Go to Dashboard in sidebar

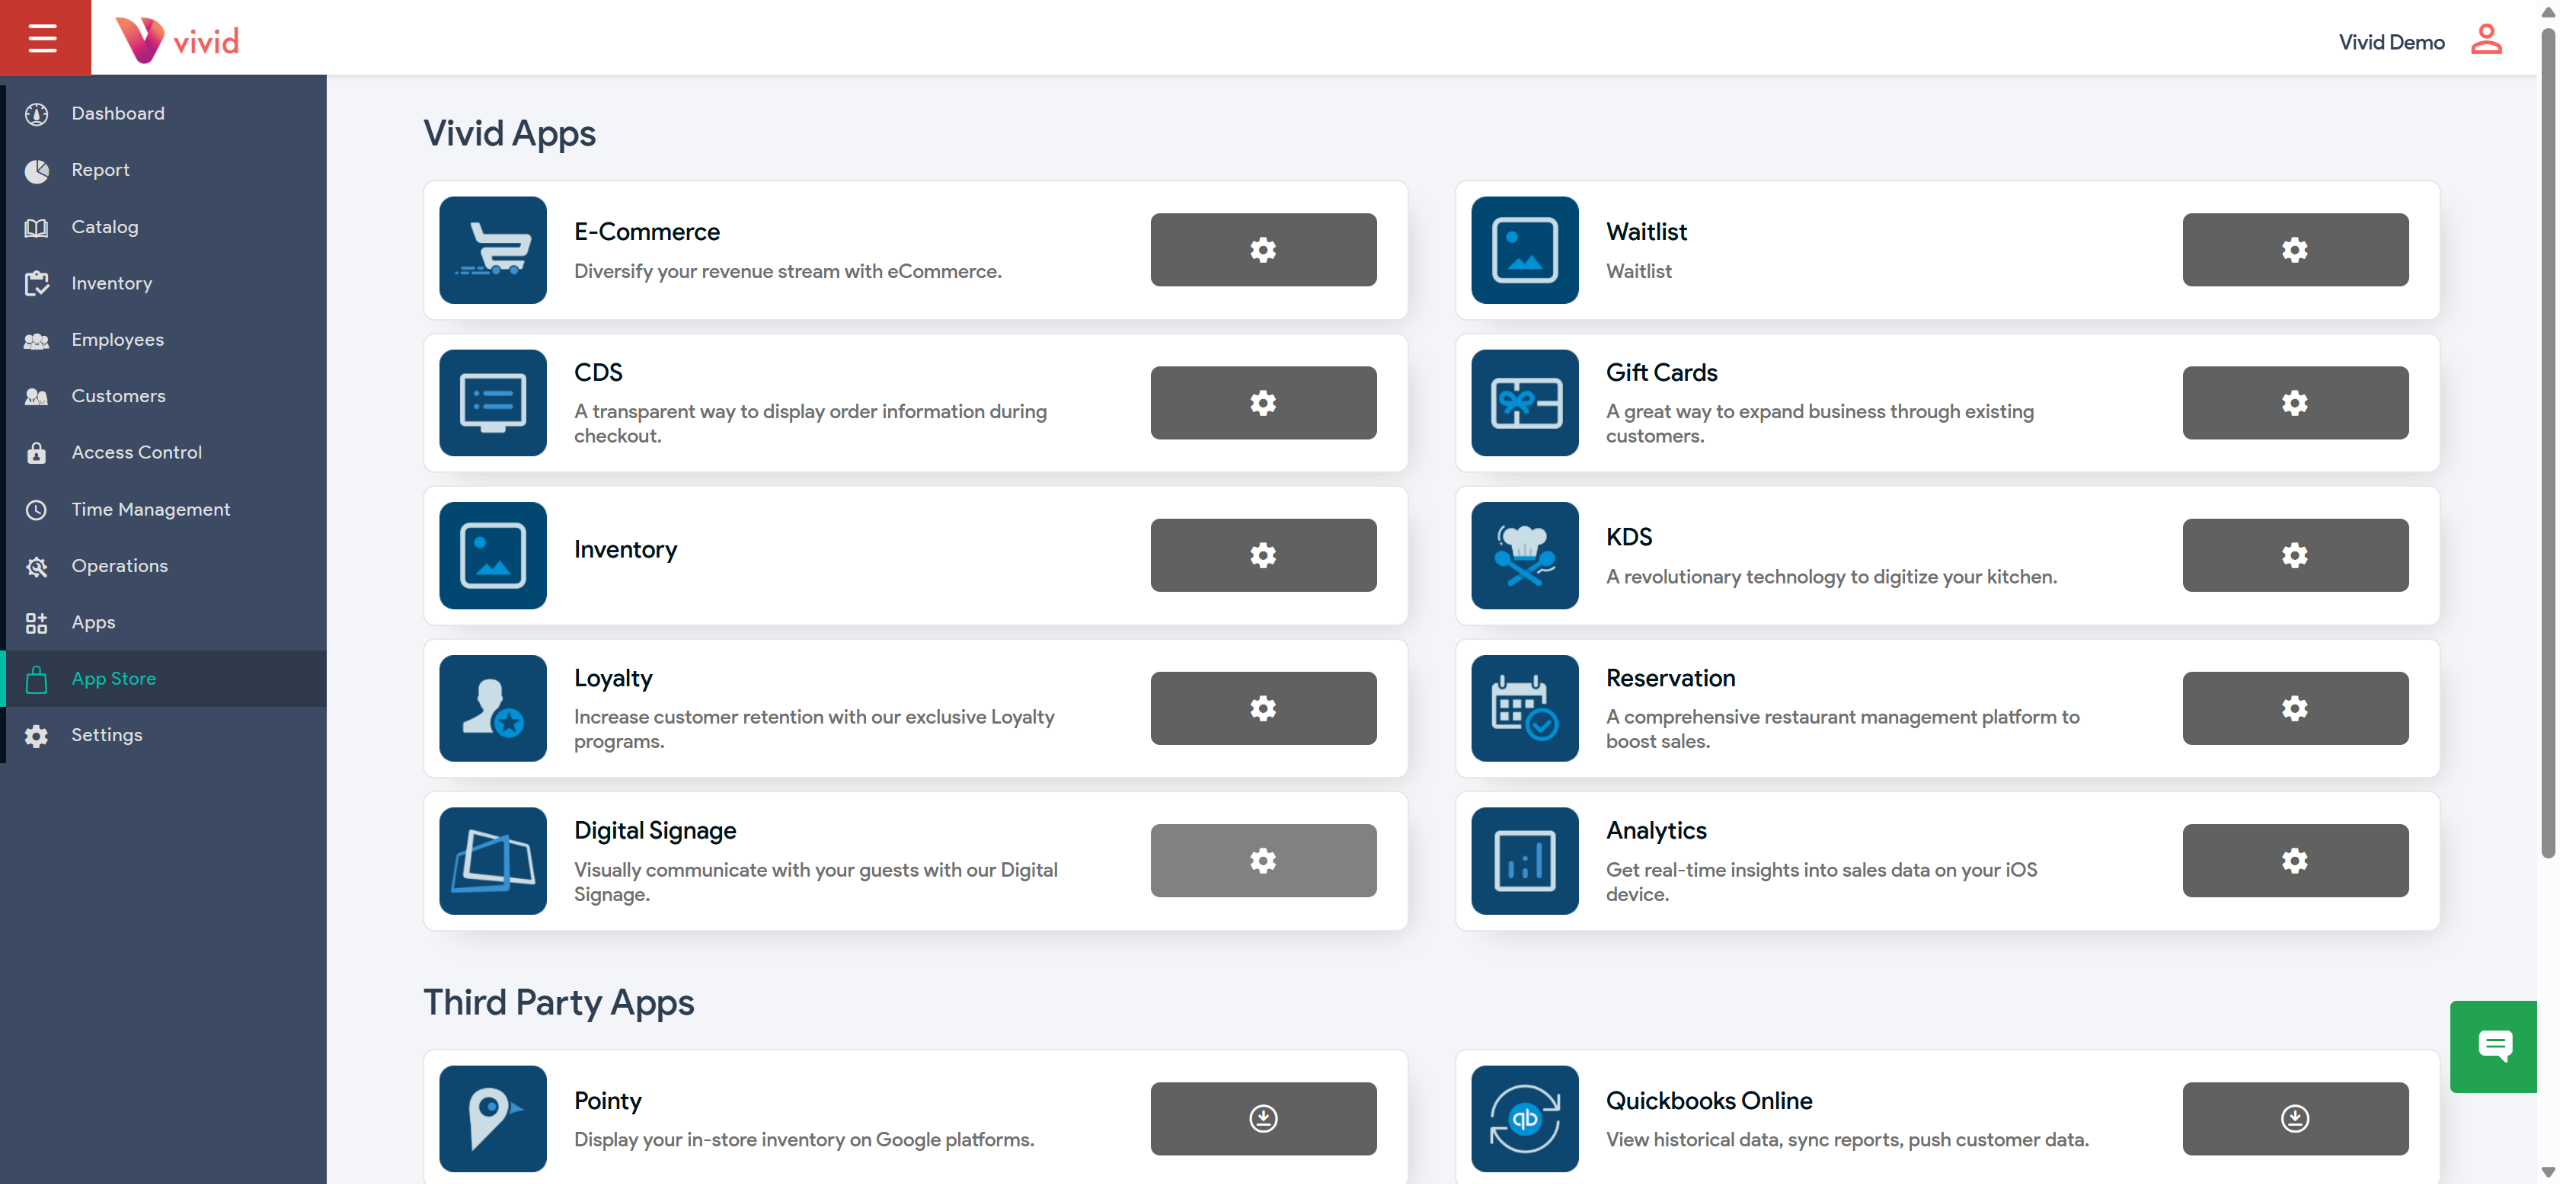point(118,114)
